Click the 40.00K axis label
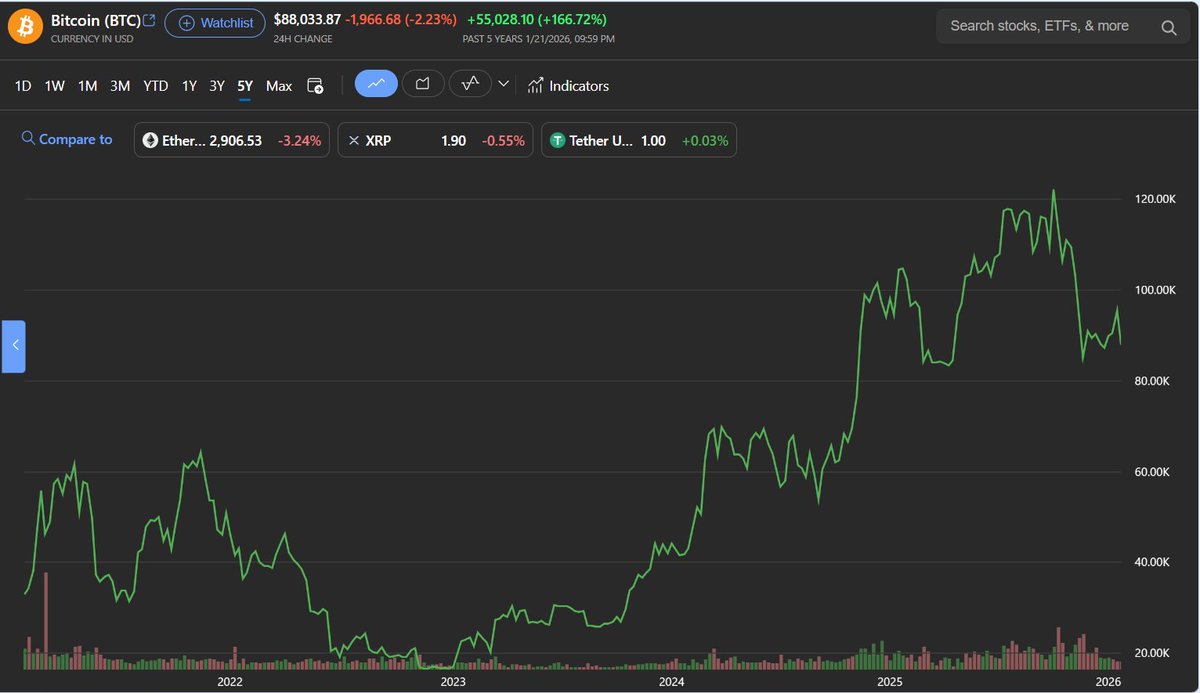This screenshot has width=1200, height=693. pyautogui.click(x=1154, y=562)
